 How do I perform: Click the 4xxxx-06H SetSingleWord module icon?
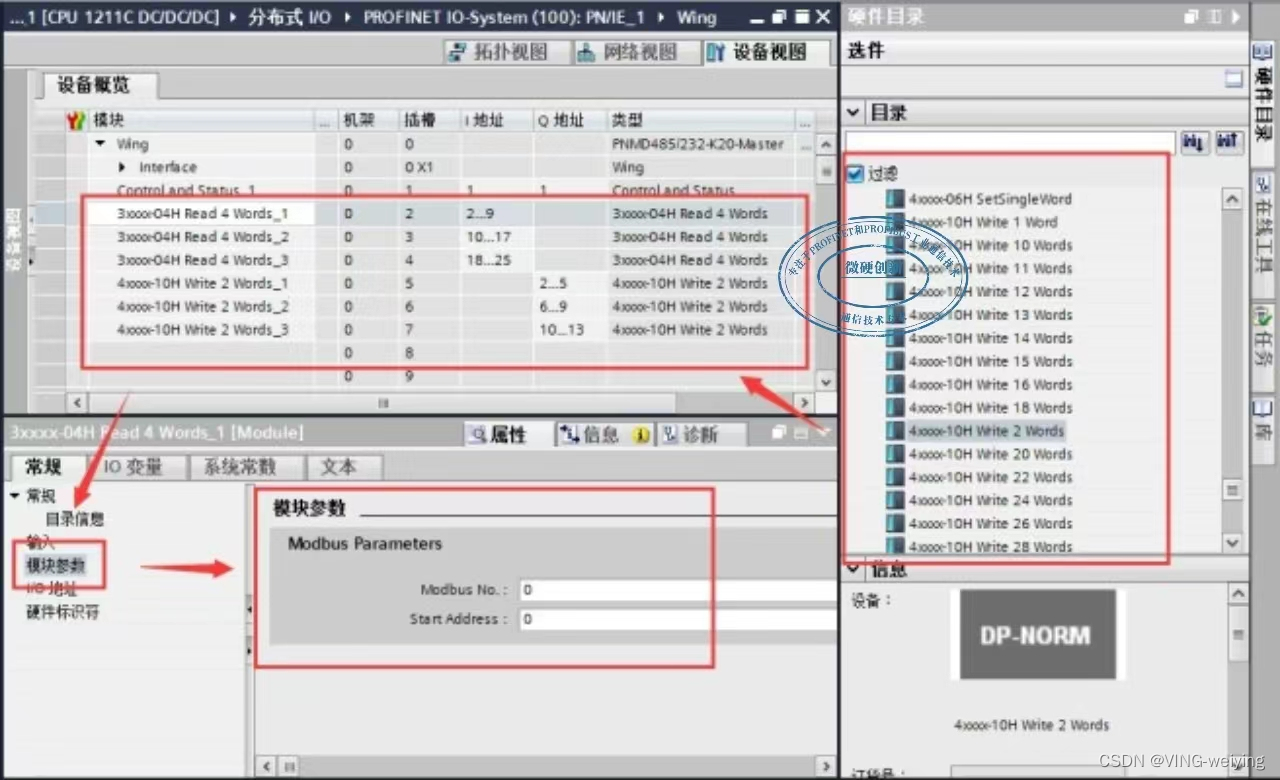tap(895, 199)
